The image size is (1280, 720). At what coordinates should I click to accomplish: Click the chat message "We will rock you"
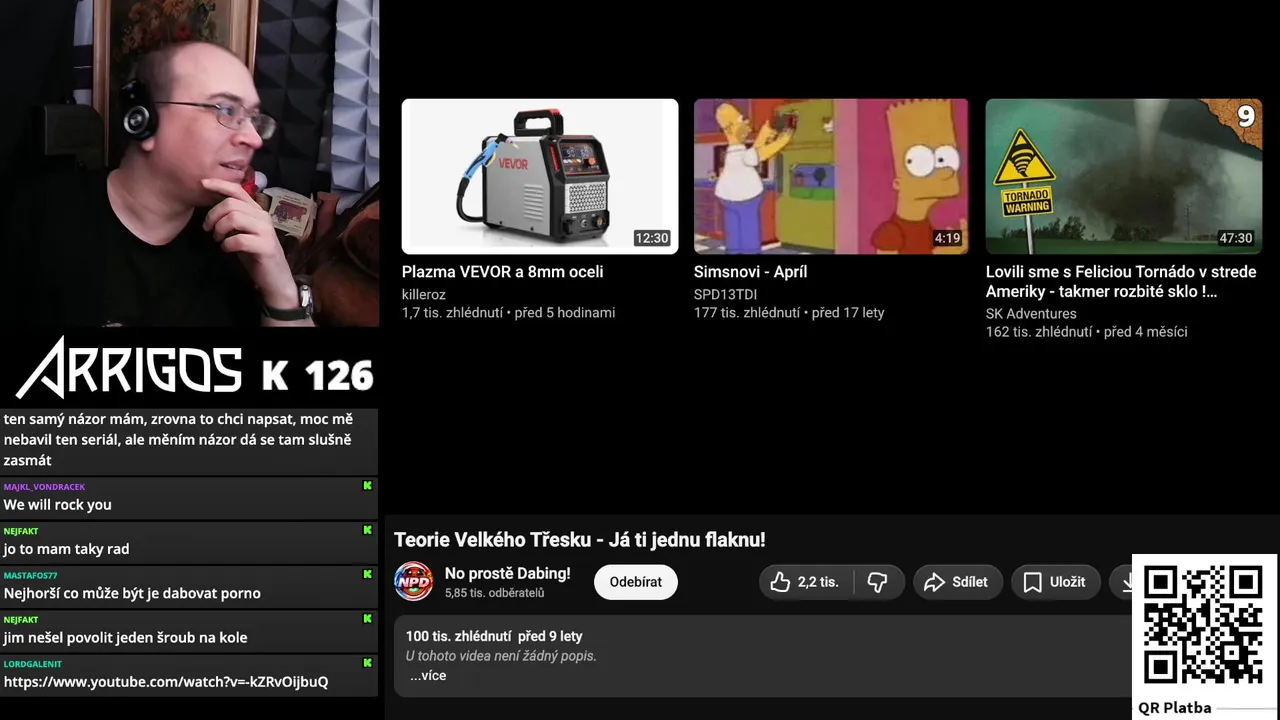pos(57,505)
